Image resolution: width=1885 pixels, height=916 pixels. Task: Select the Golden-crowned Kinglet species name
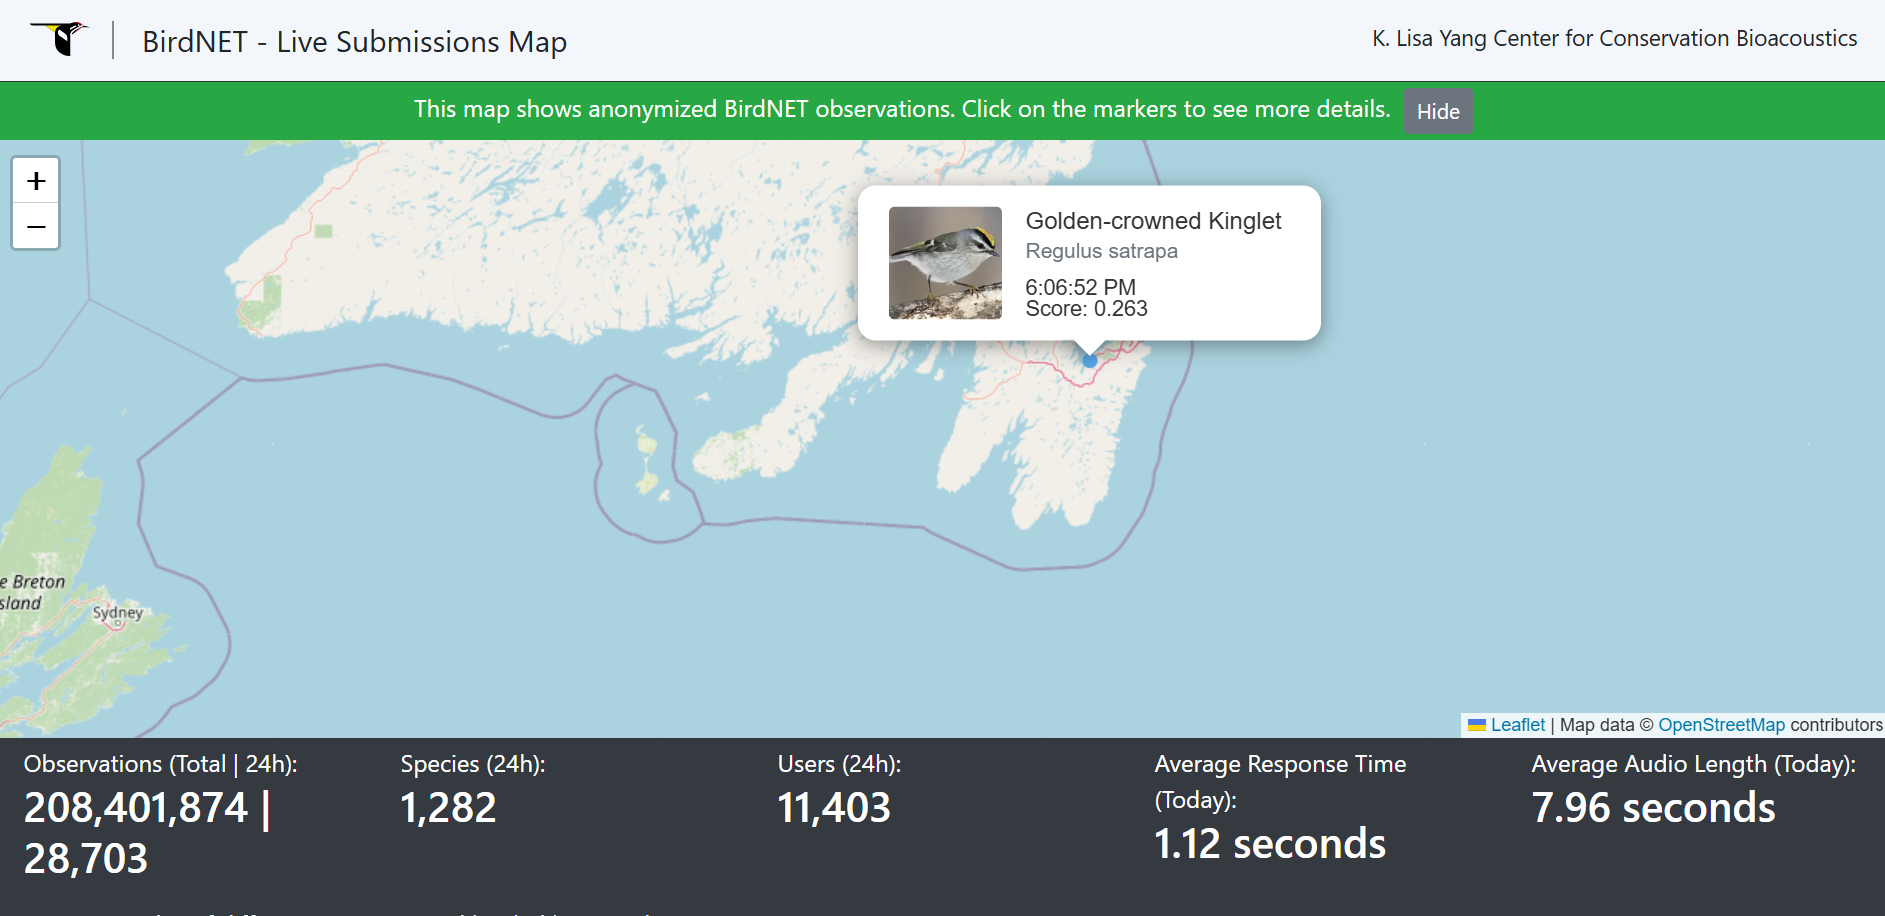1153,221
